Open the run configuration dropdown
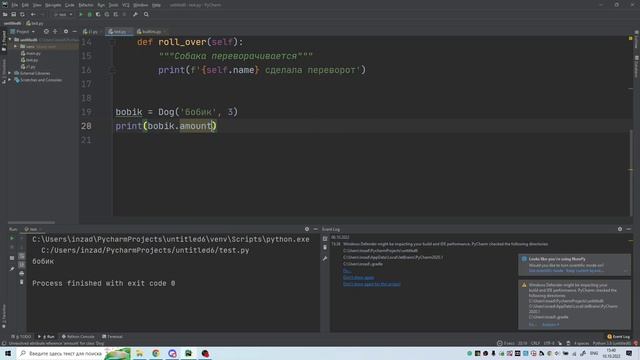This screenshot has width=640, height=360. (63, 14)
